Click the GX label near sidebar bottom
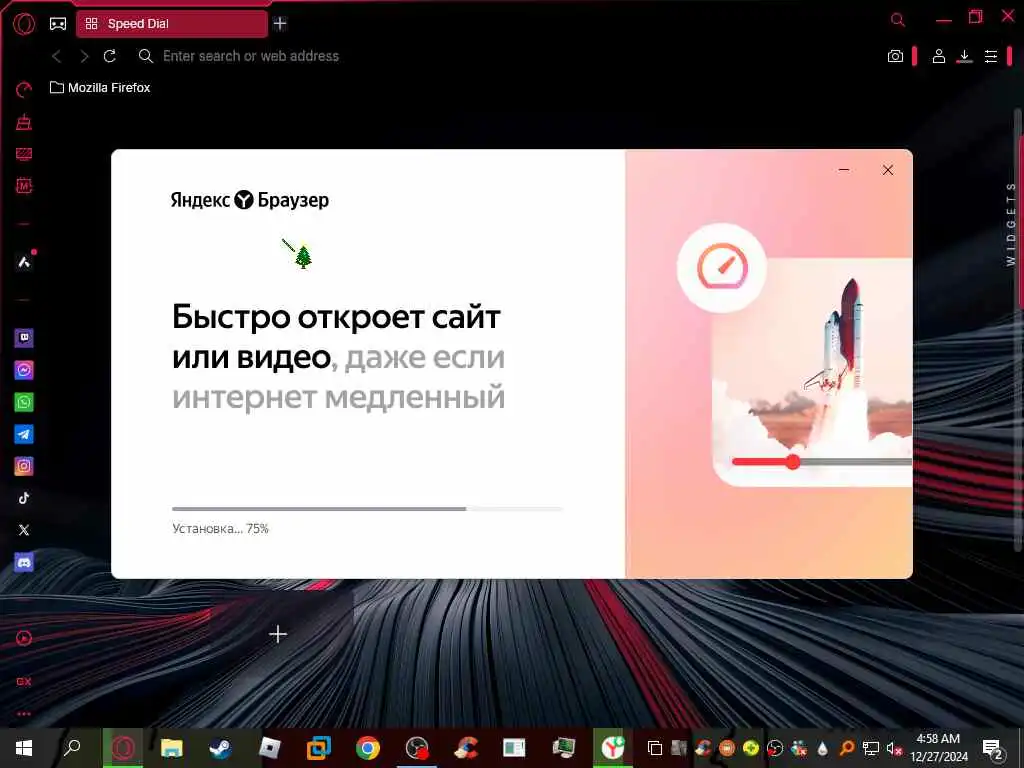The height and width of the screenshot is (768, 1024). (x=24, y=682)
